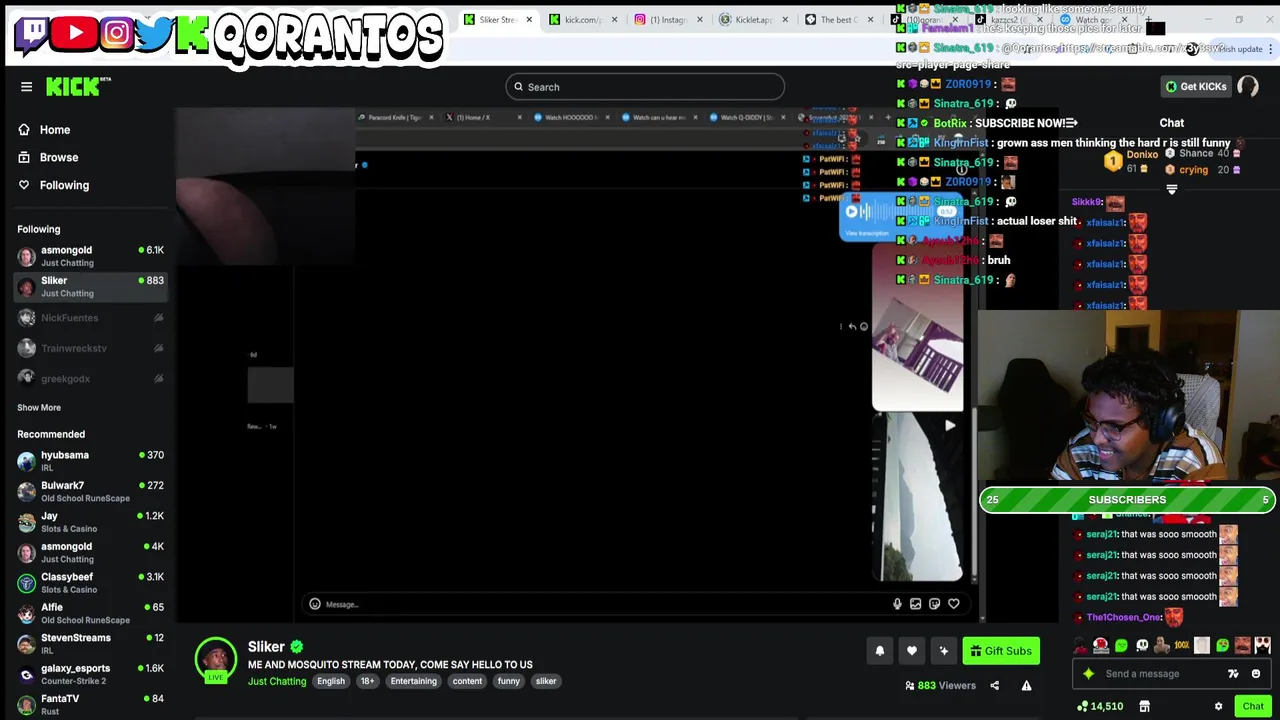Open the hamburger sidebar menu
This screenshot has height=720, width=1280.
tap(27, 87)
